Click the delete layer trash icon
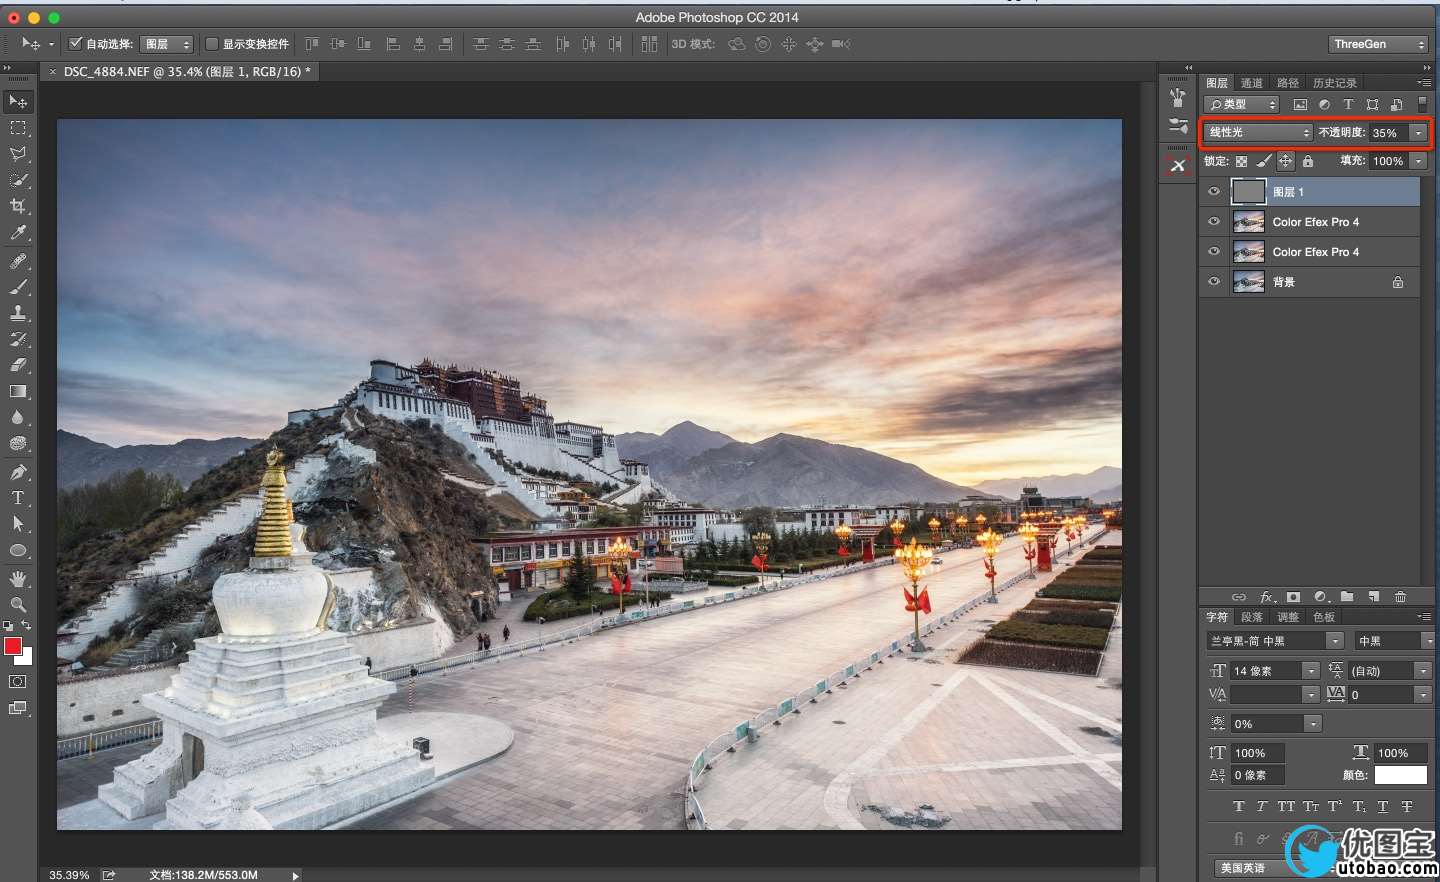 (1400, 597)
